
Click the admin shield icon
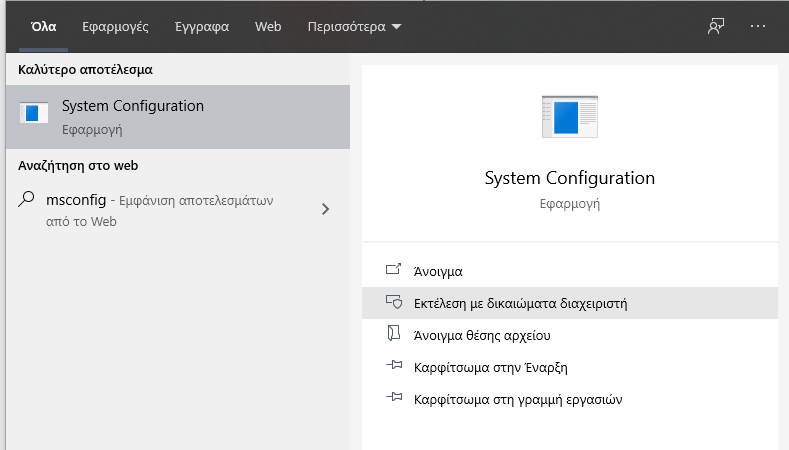394,302
